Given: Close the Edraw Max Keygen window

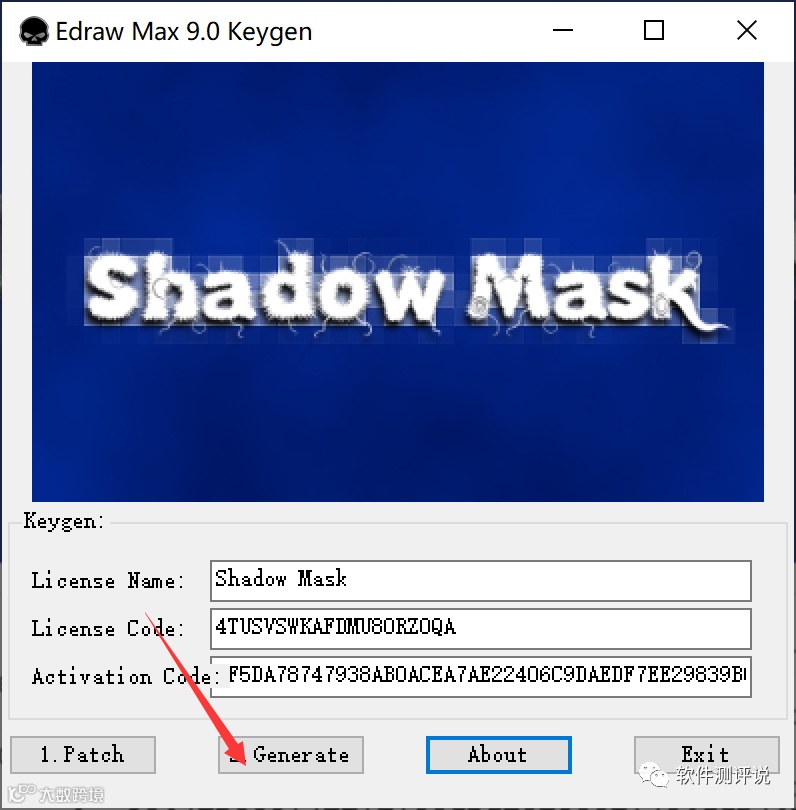Looking at the screenshot, I should [746, 30].
